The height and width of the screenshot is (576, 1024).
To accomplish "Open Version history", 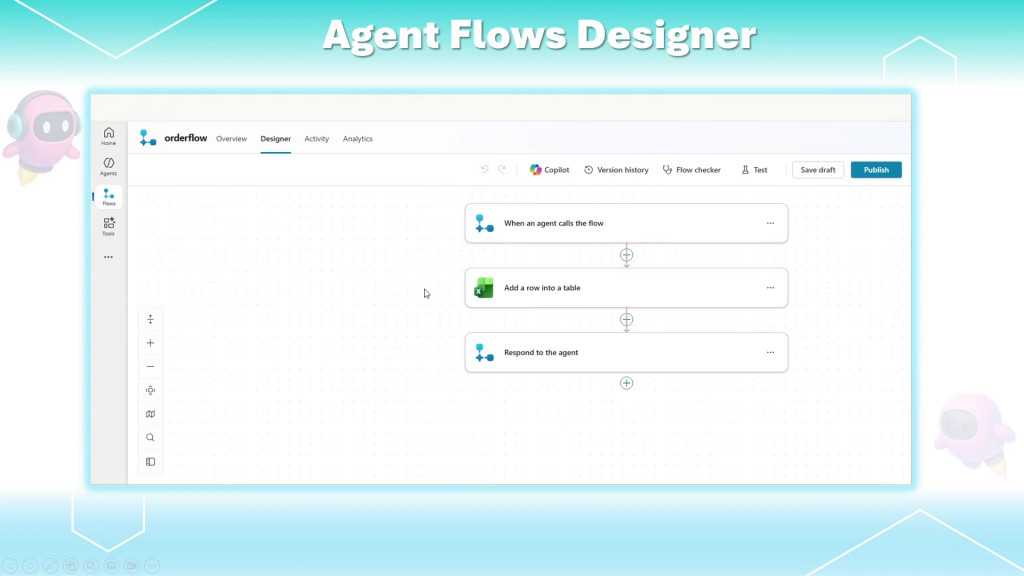I will coord(616,170).
